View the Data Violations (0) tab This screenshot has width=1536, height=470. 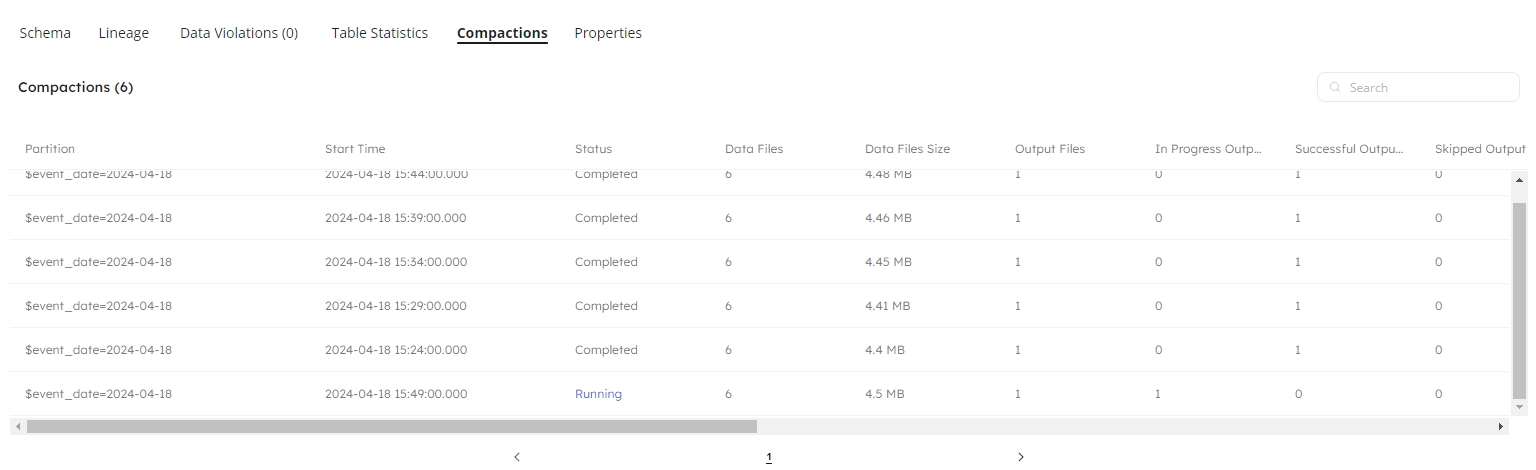click(x=239, y=33)
